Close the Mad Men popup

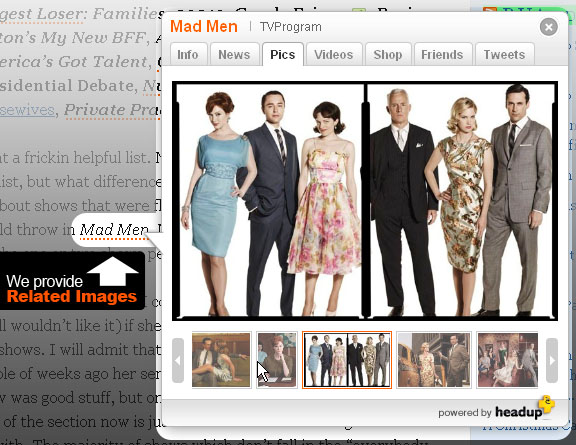click(548, 27)
